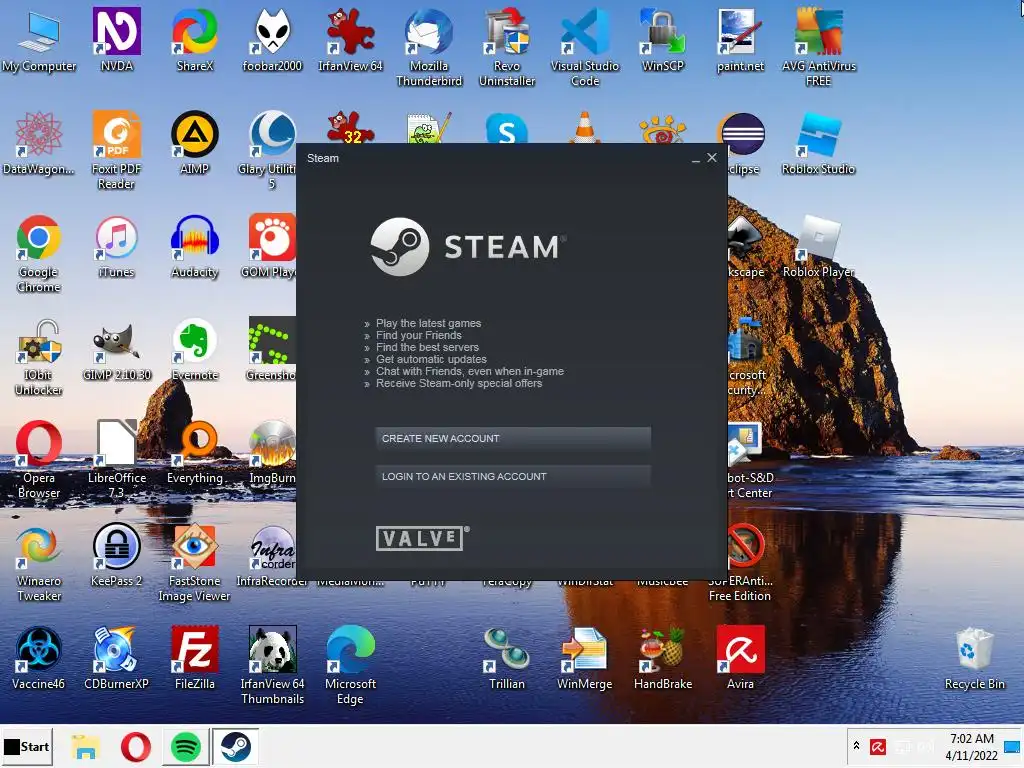Open CDBurnerXP shortcut
1024x768 pixels.
117,660
